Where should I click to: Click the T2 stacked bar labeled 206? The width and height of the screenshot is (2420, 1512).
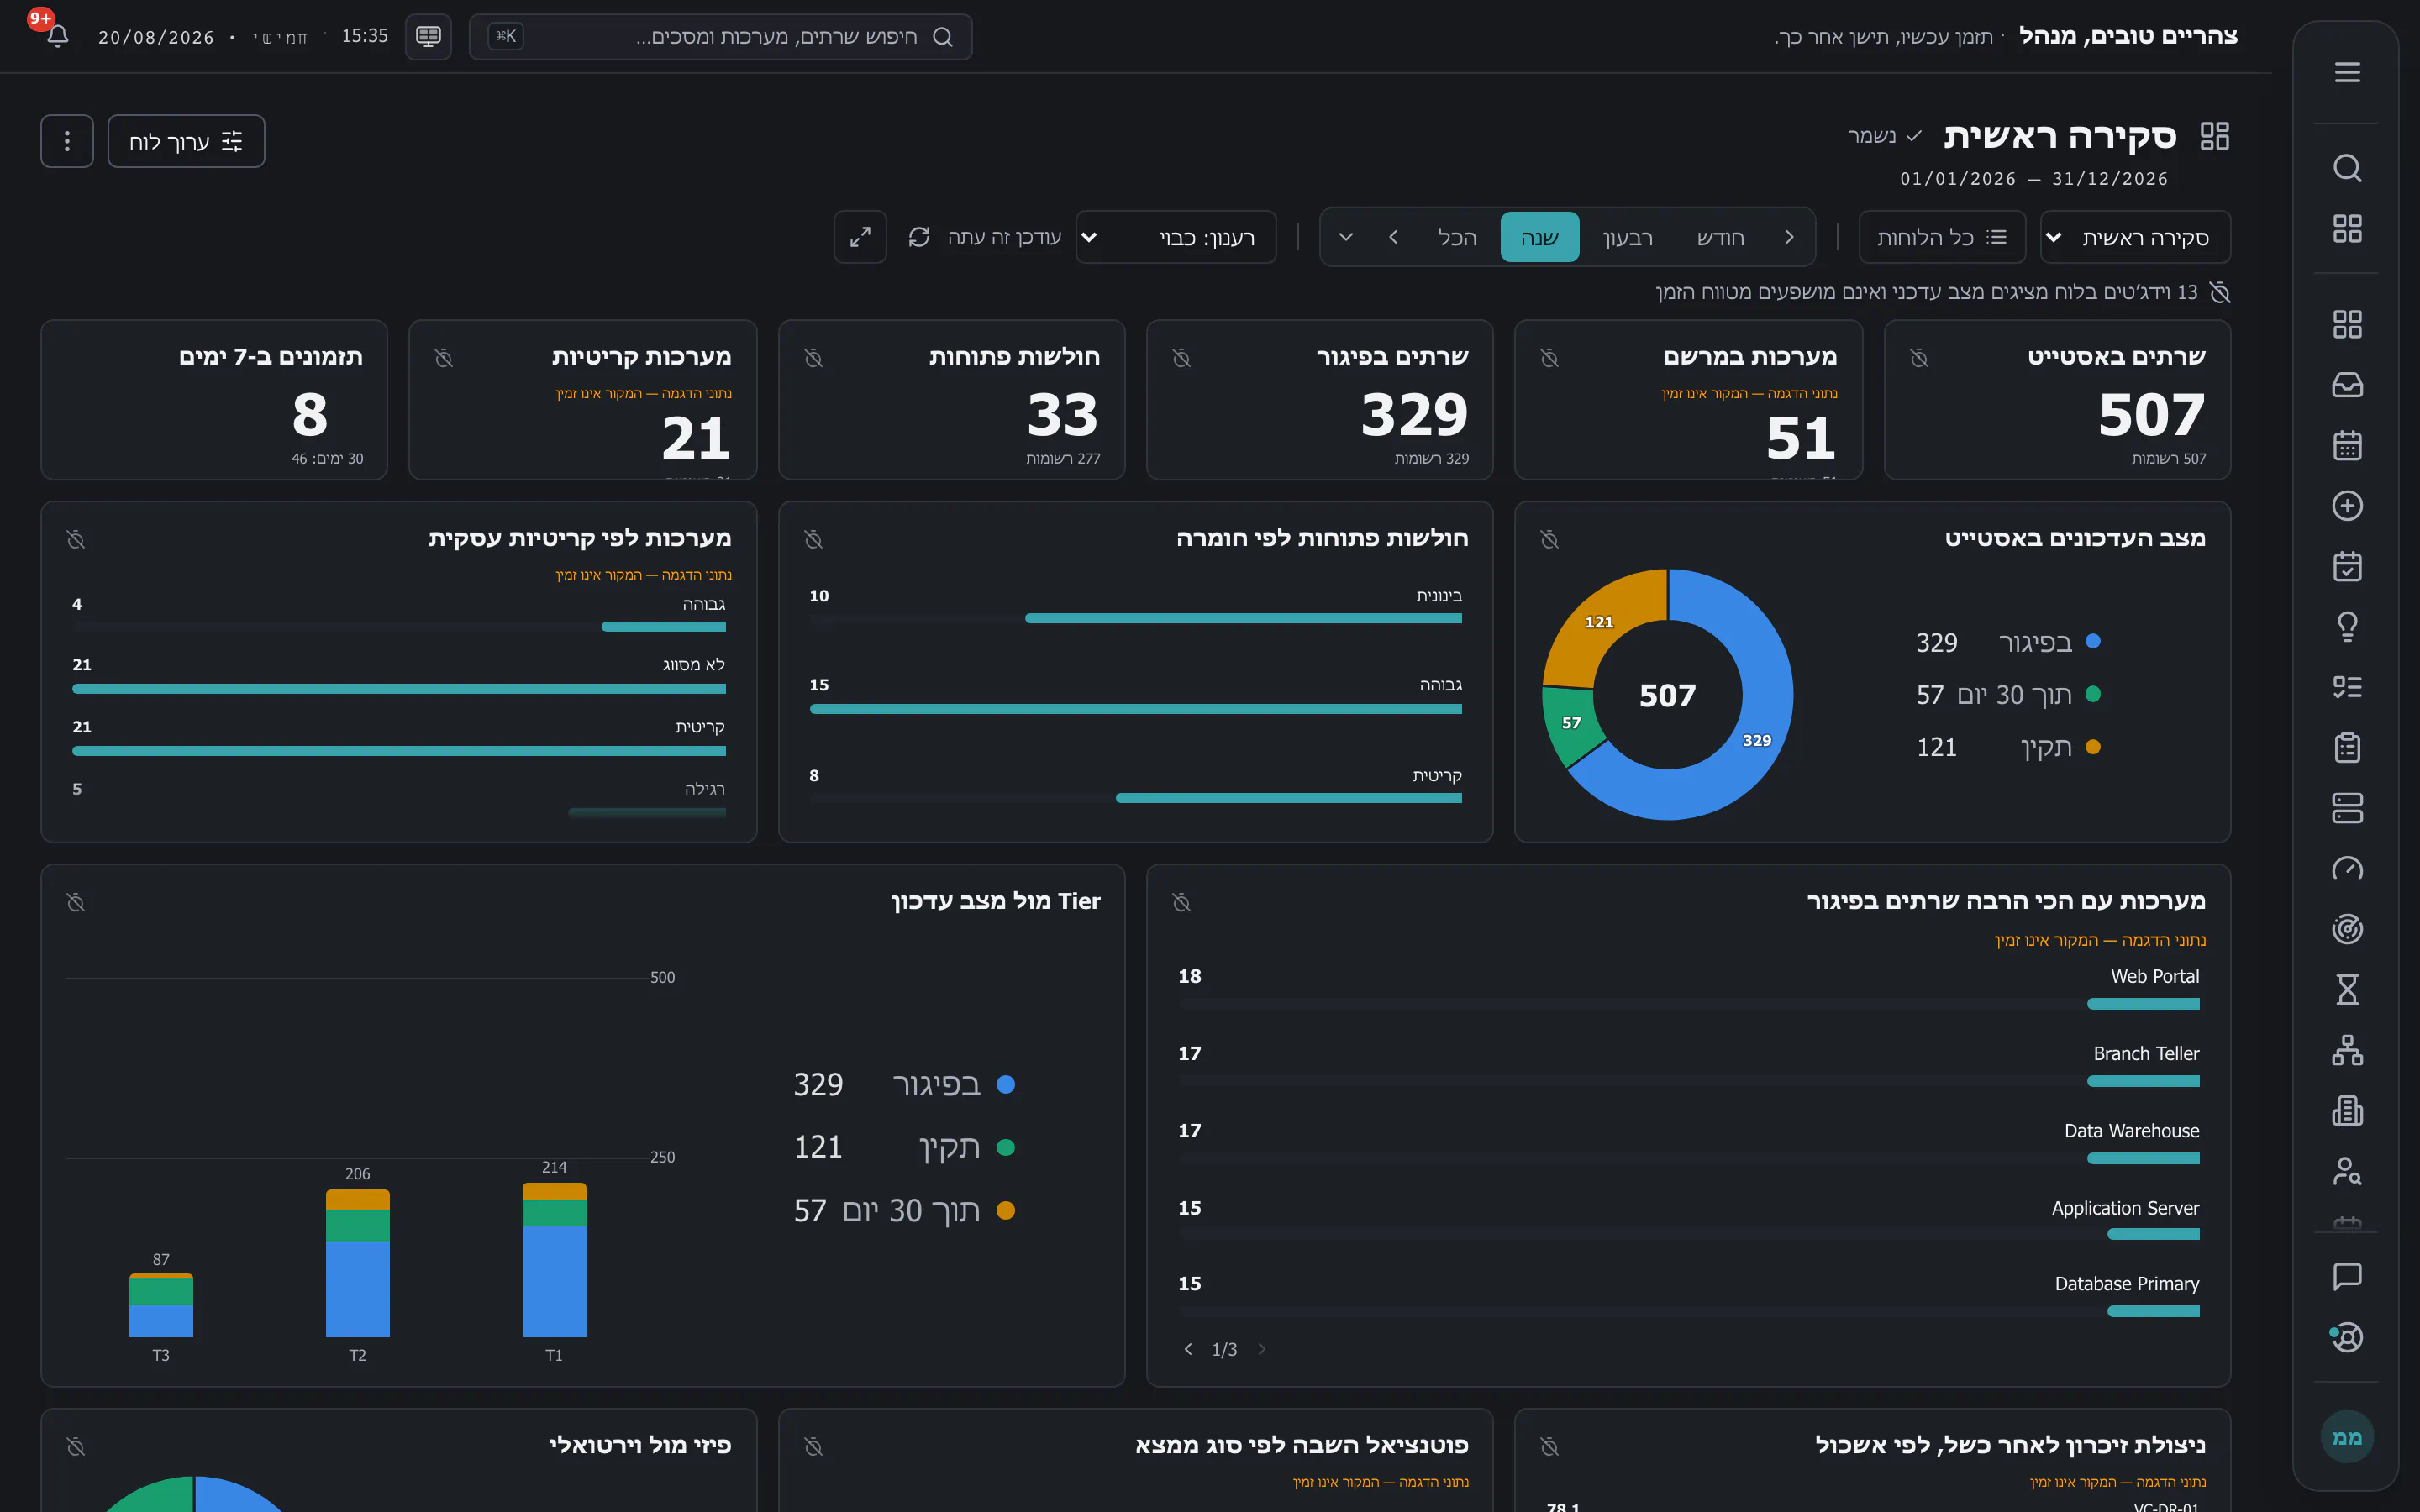pyautogui.click(x=357, y=1263)
